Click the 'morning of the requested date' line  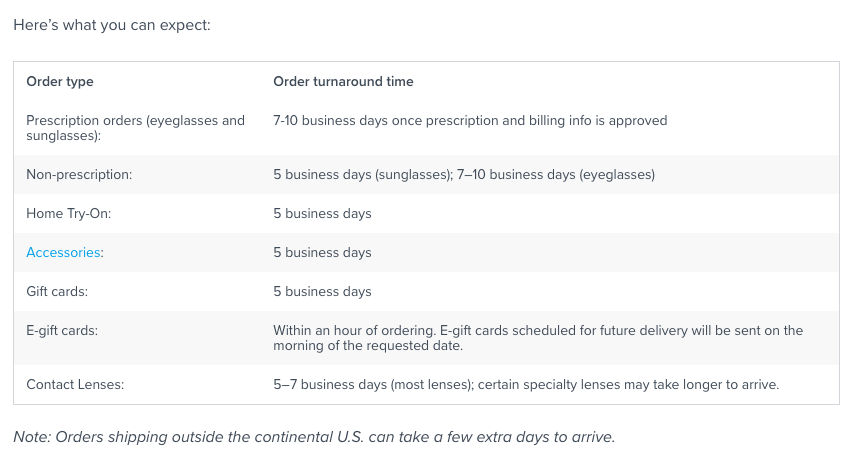368,346
